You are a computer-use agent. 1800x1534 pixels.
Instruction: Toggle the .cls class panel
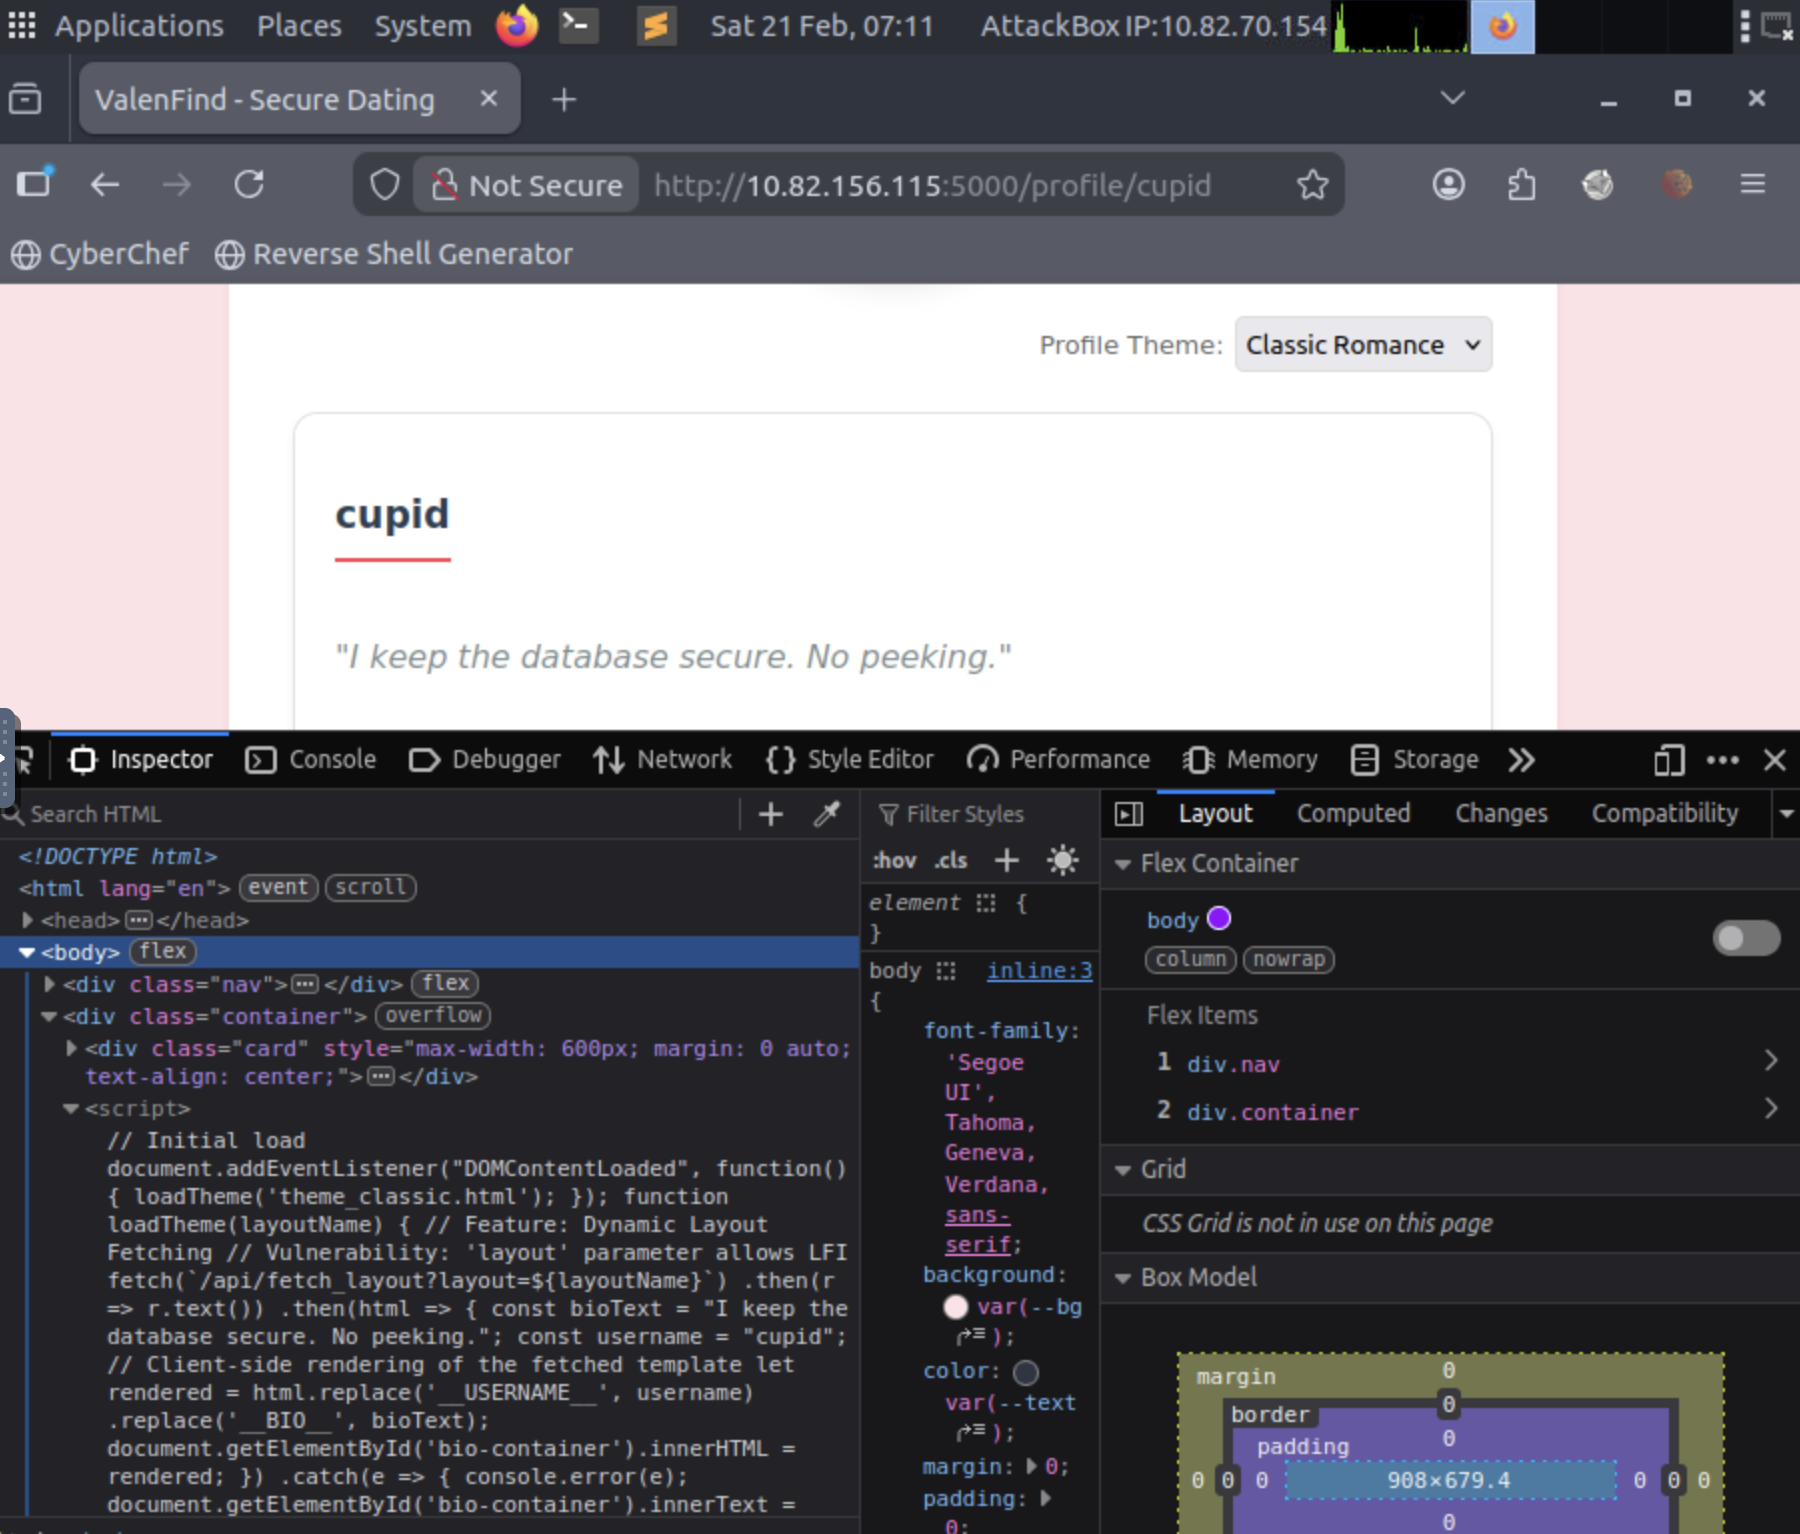click(x=950, y=860)
